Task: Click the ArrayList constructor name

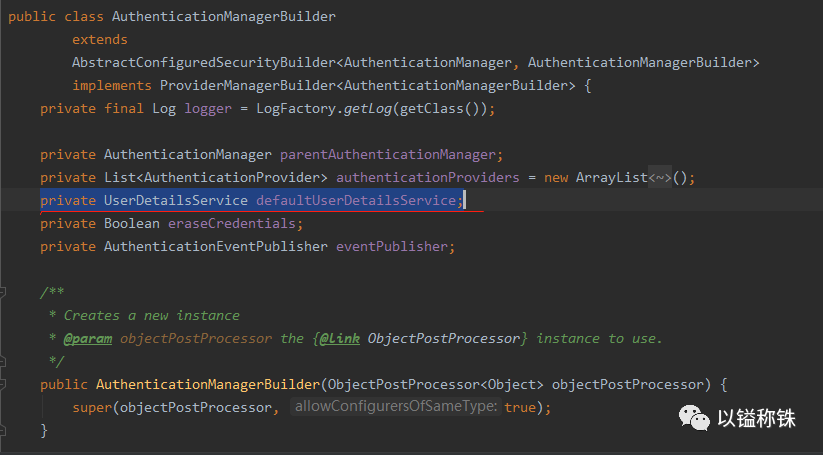Action: [x=612, y=178]
